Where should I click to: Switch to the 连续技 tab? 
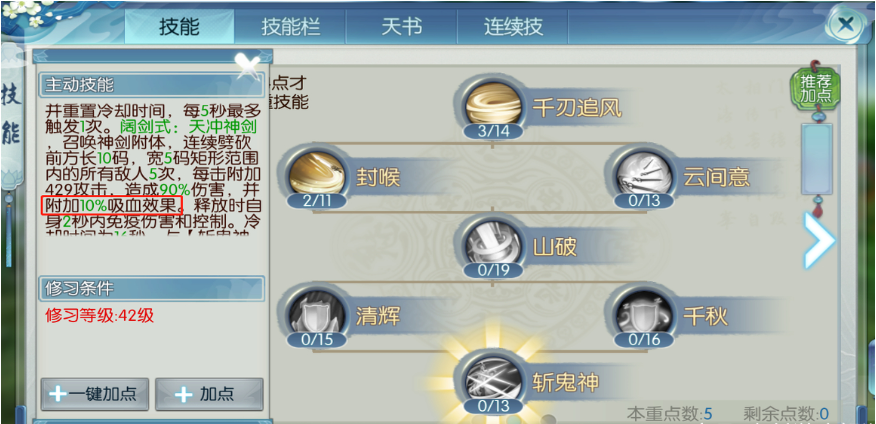[513, 27]
